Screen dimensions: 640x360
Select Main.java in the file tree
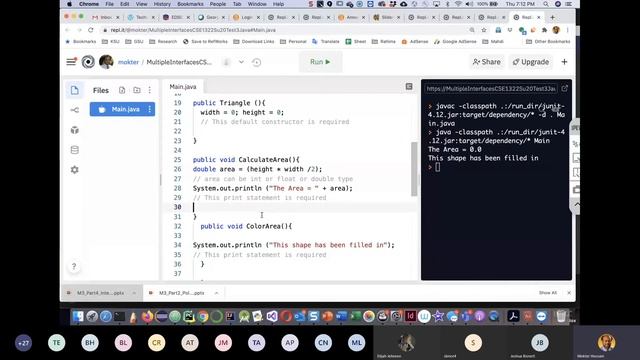(122, 109)
